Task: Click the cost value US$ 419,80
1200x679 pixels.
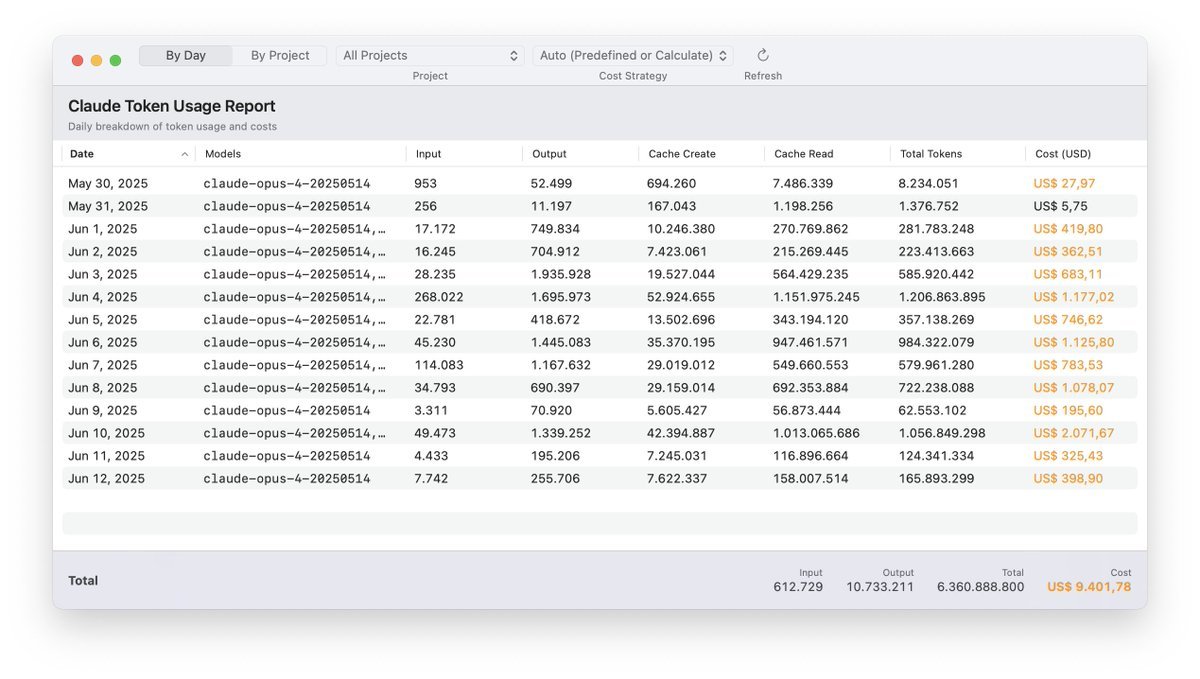Action: (x=1068, y=229)
